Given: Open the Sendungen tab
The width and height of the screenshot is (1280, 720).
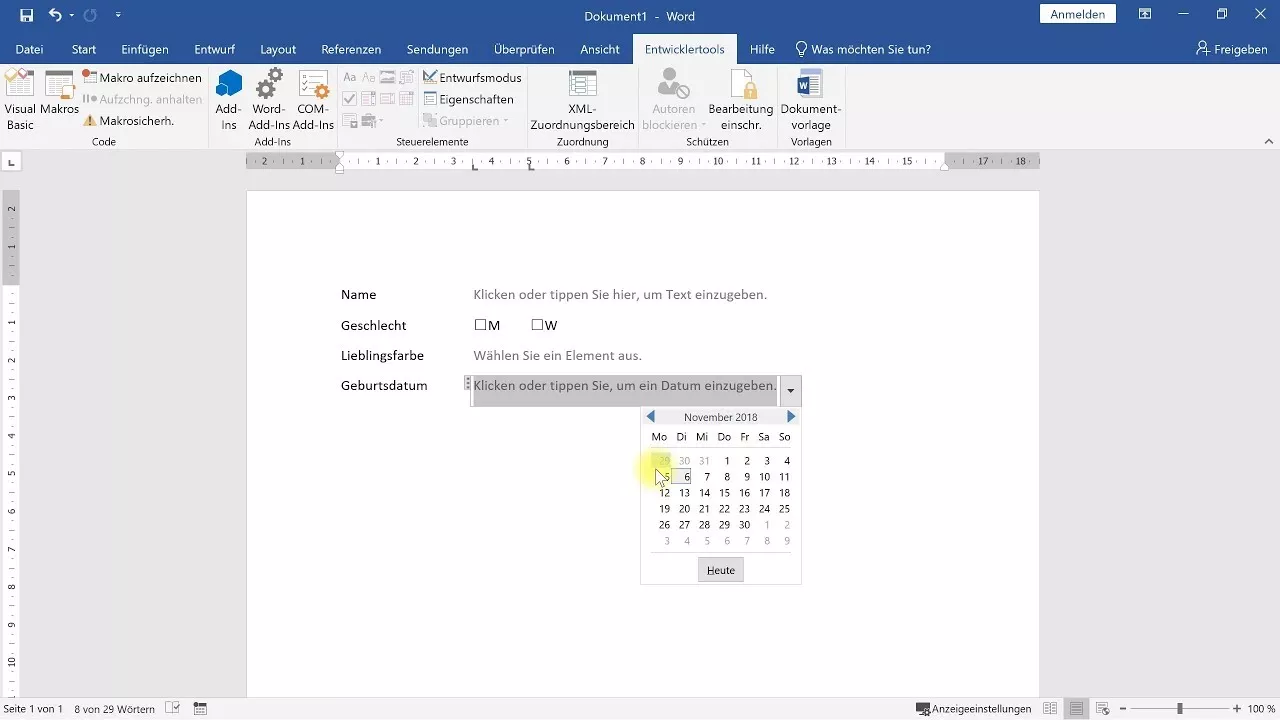Looking at the screenshot, I should coord(437,48).
